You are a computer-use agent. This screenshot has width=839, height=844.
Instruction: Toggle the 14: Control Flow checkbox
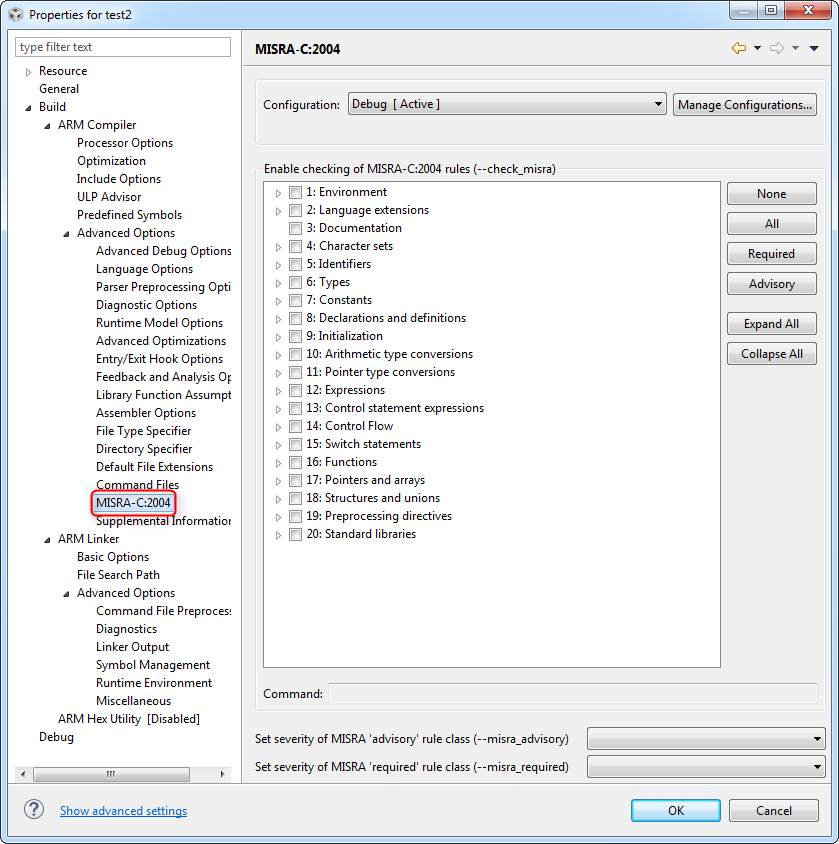pos(295,426)
